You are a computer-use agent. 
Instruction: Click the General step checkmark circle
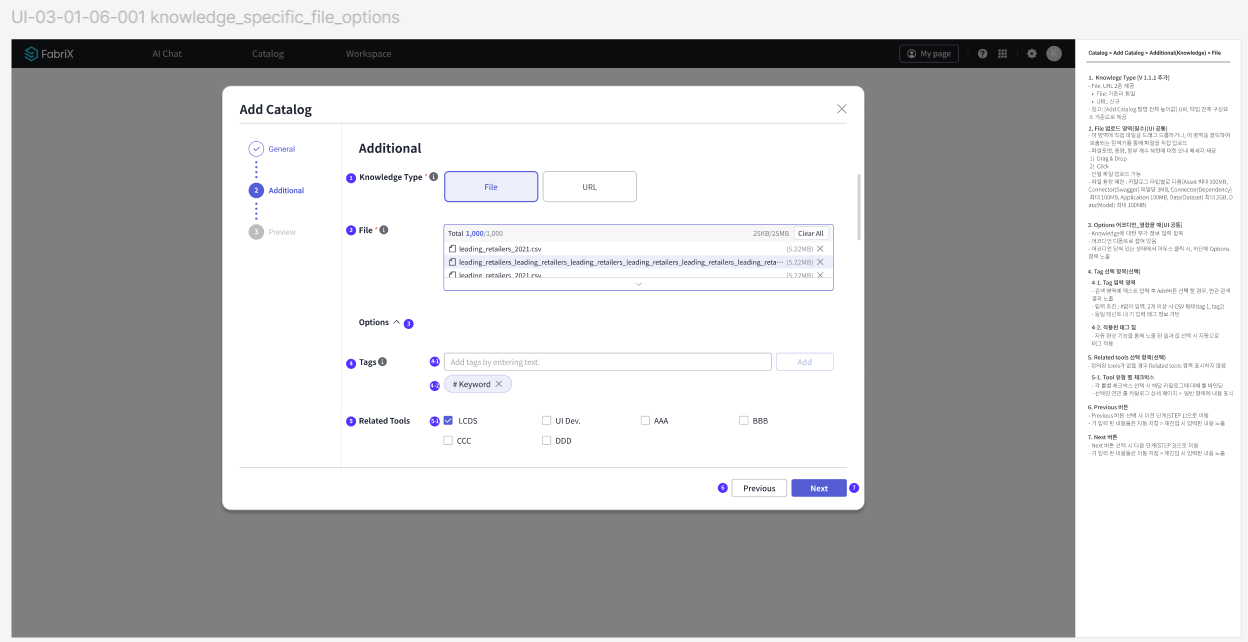tap(256, 149)
